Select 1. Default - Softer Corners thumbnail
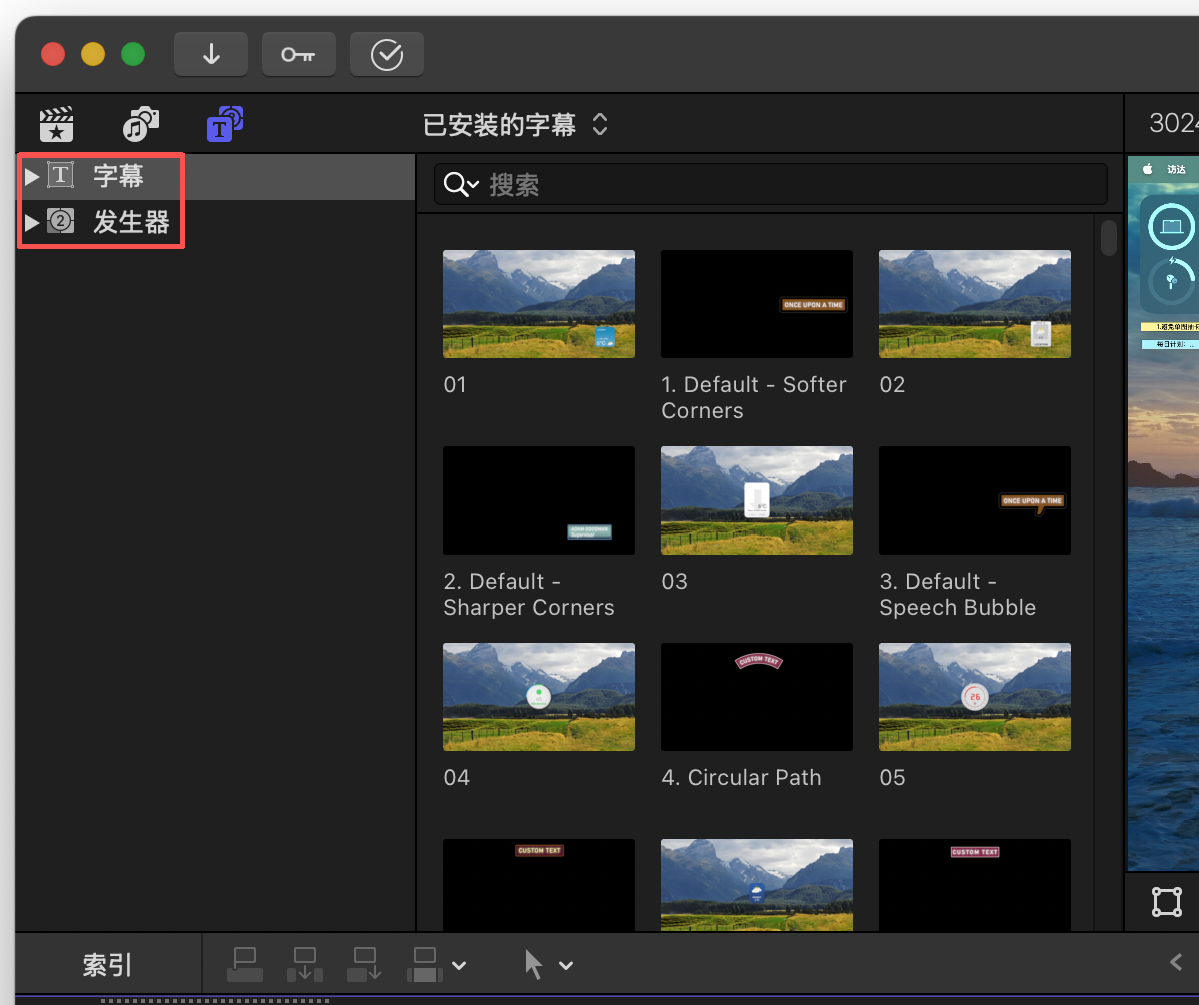Image resolution: width=1199 pixels, height=1005 pixels. [x=757, y=304]
